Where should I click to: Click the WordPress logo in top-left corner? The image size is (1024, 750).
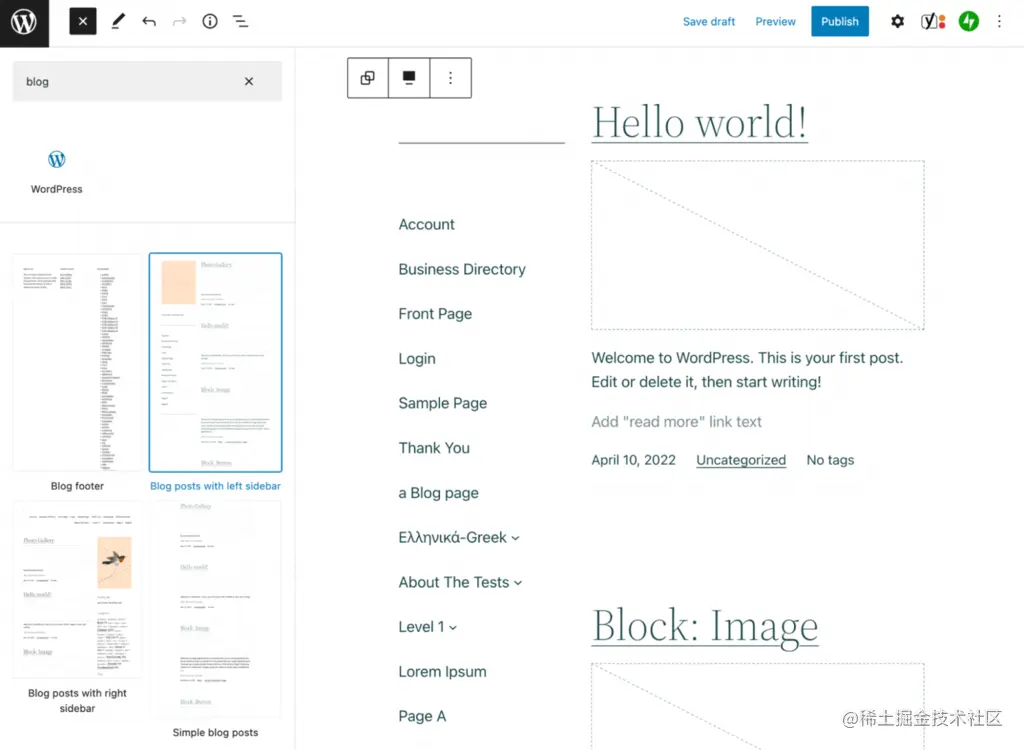[x=24, y=23]
